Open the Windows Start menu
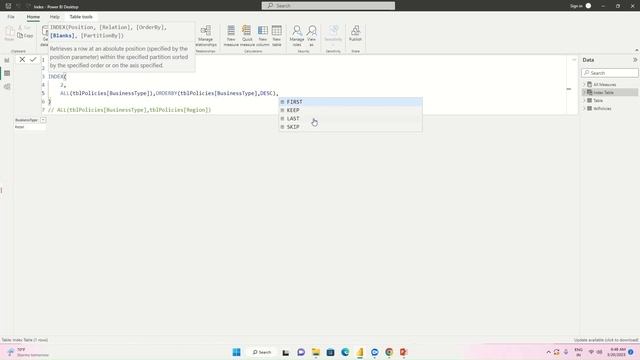The image size is (640, 360). pyautogui.click(x=236, y=352)
